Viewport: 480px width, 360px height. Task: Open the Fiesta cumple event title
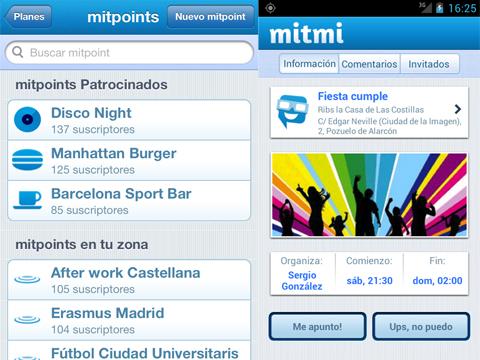(353, 96)
